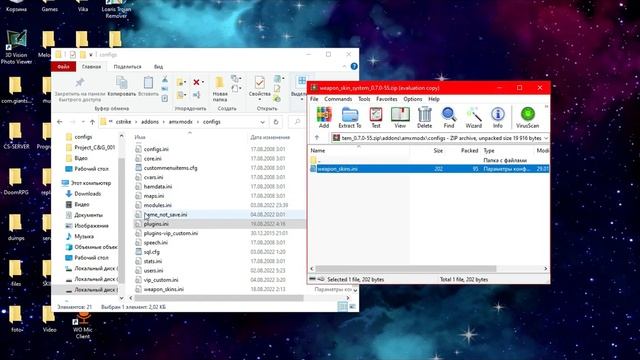Image resolution: width=640 pixels, height=360 pixels.
Task: Select the dumps desktop folder
Action: (x=16, y=227)
